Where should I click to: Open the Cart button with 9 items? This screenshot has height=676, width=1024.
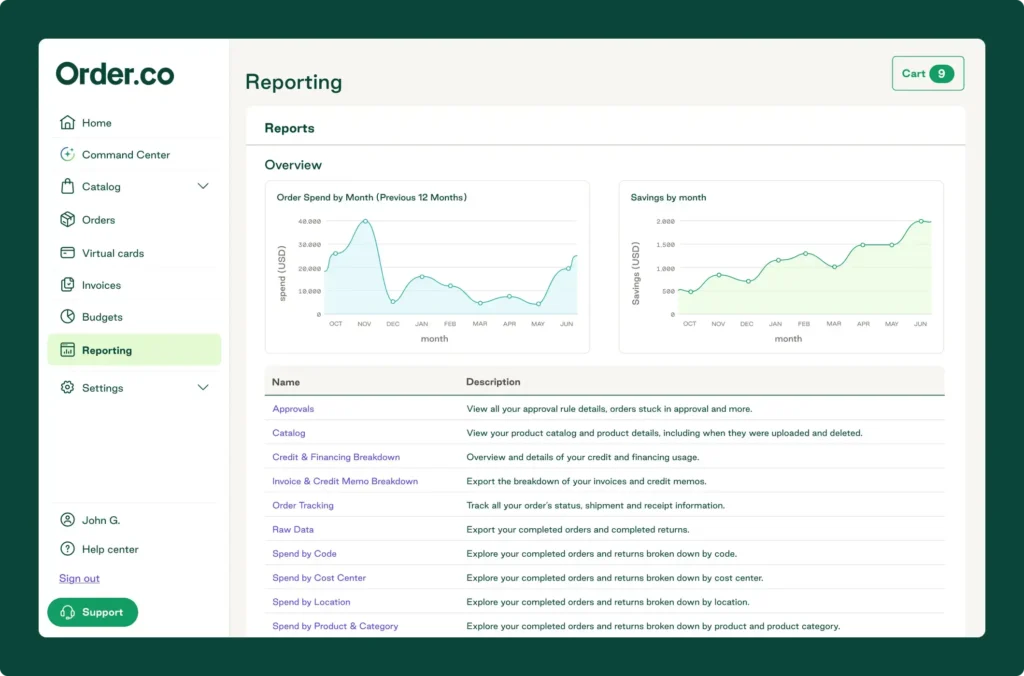click(x=927, y=74)
